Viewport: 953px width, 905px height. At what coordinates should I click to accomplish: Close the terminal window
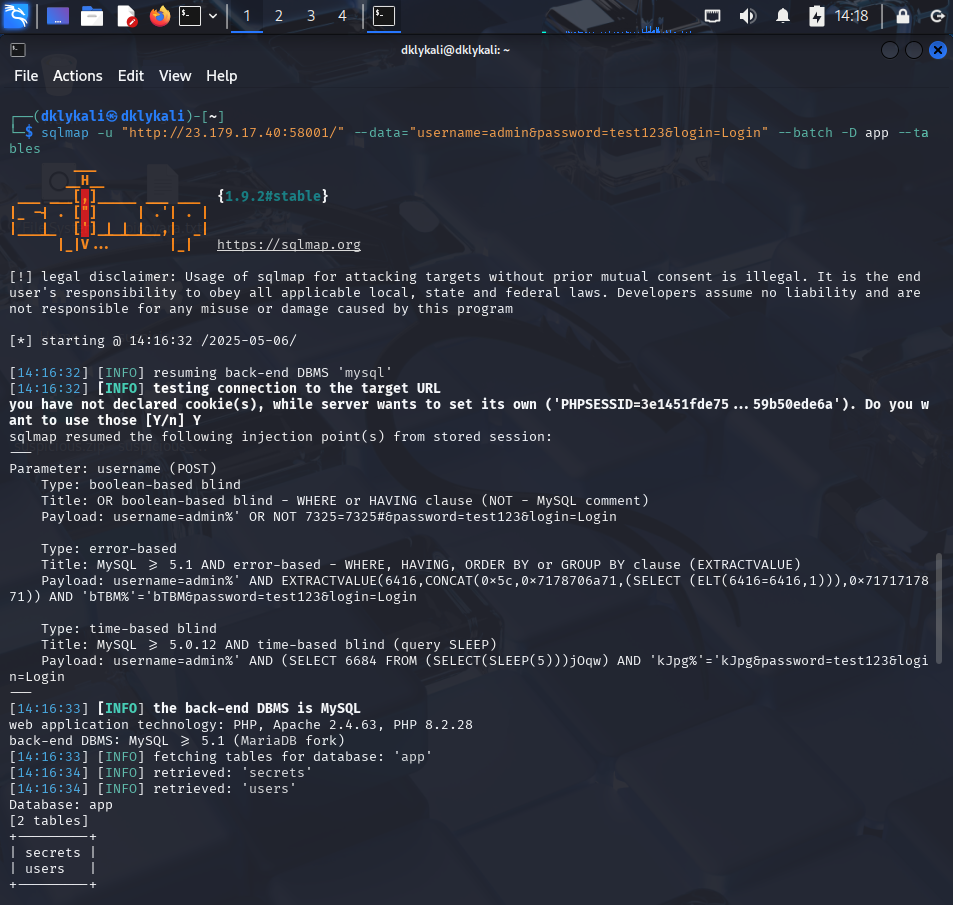pyautogui.click(x=938, y=50)
